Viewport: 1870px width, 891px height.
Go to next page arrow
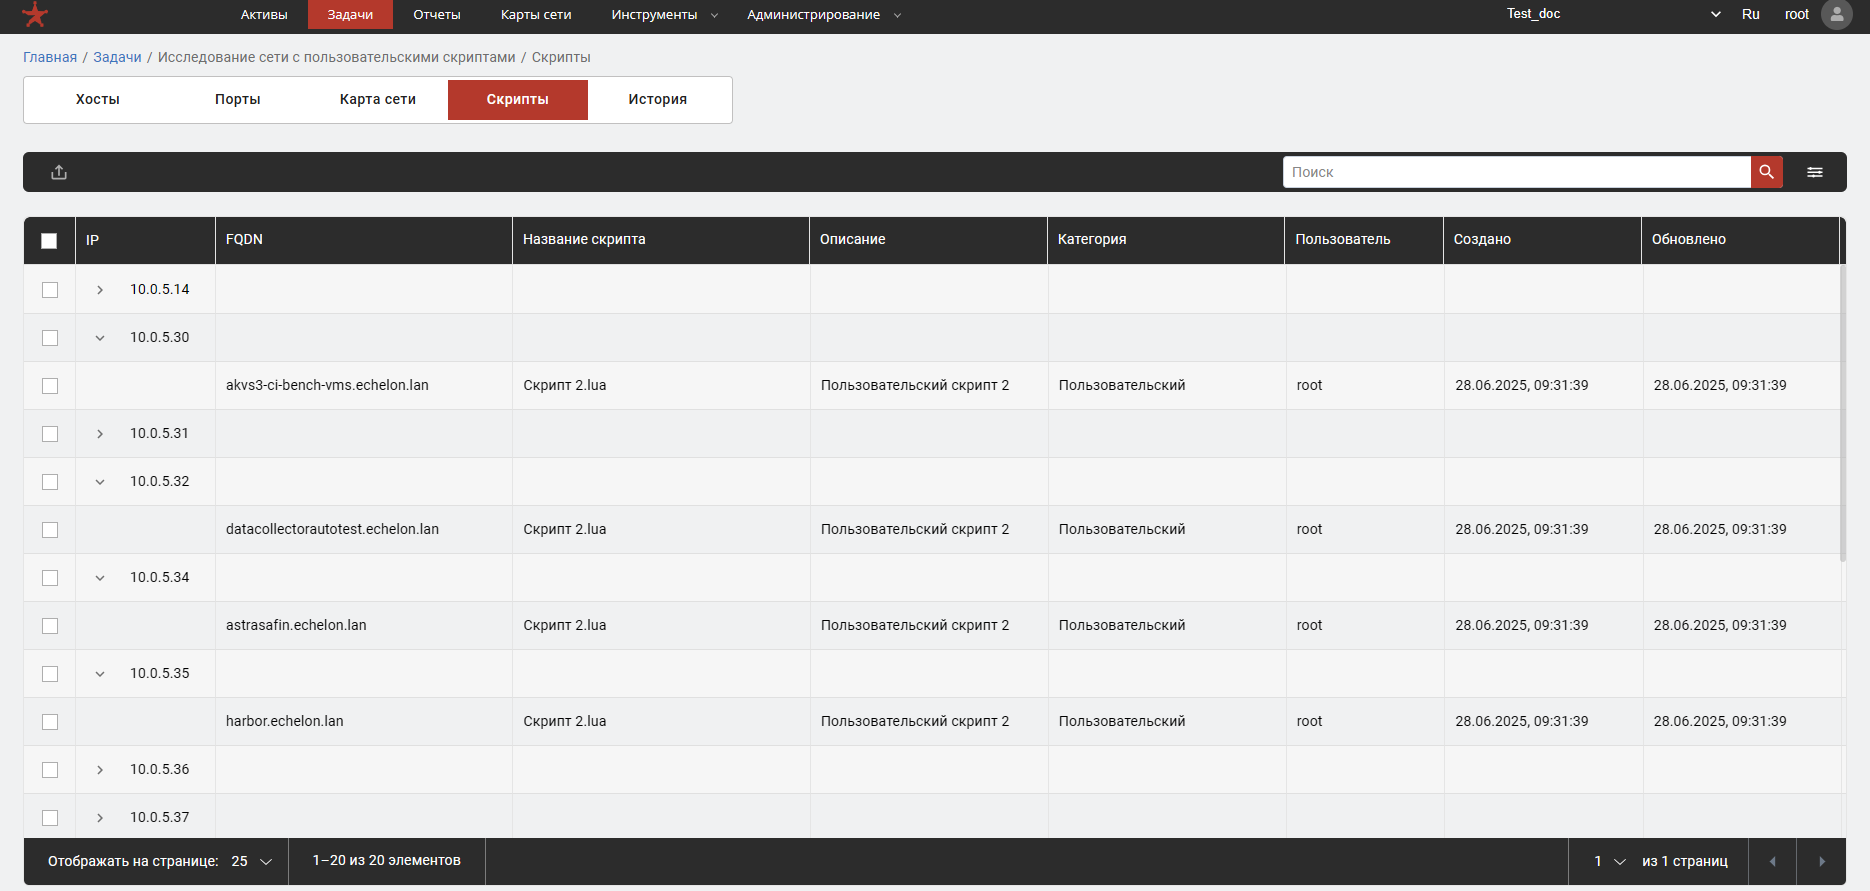pos(1821,861)
